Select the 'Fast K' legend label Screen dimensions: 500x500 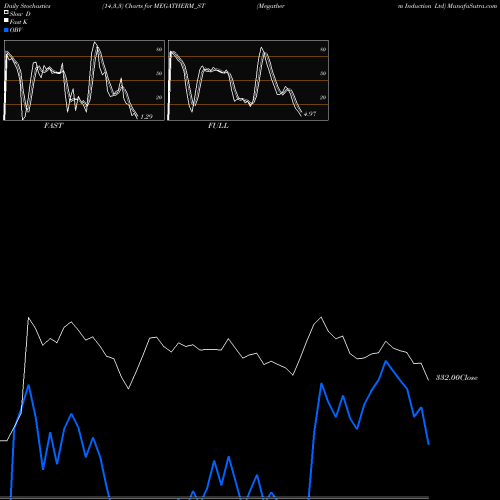coord(18,22)
